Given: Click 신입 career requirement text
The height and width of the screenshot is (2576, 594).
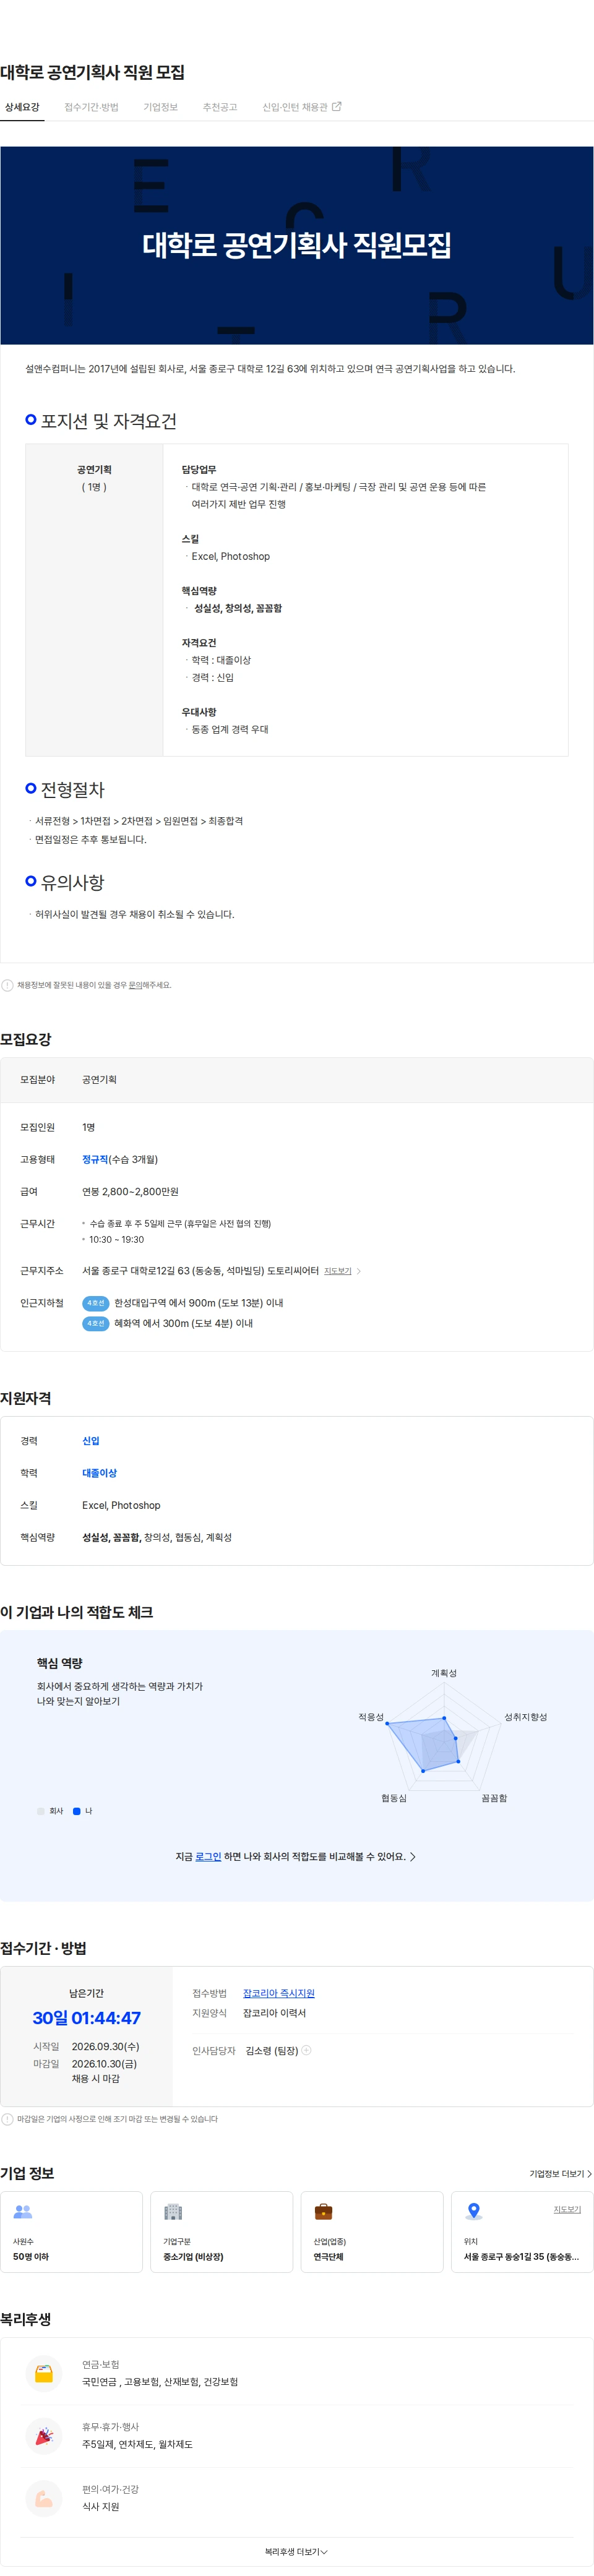Looking at the screenshot, I should tap(91, 1441).
